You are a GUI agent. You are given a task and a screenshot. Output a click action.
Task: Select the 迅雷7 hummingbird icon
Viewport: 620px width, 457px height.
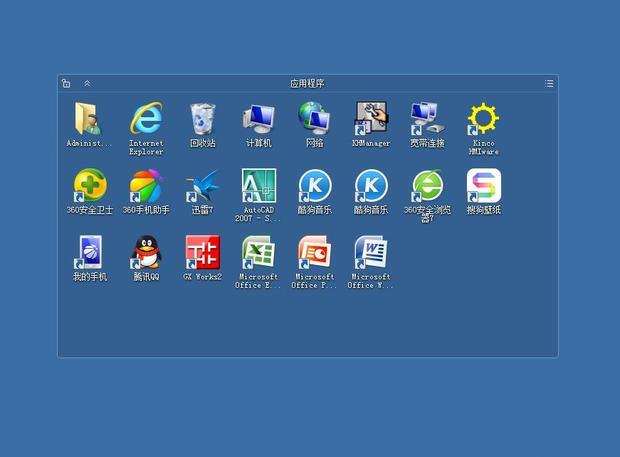202,185
